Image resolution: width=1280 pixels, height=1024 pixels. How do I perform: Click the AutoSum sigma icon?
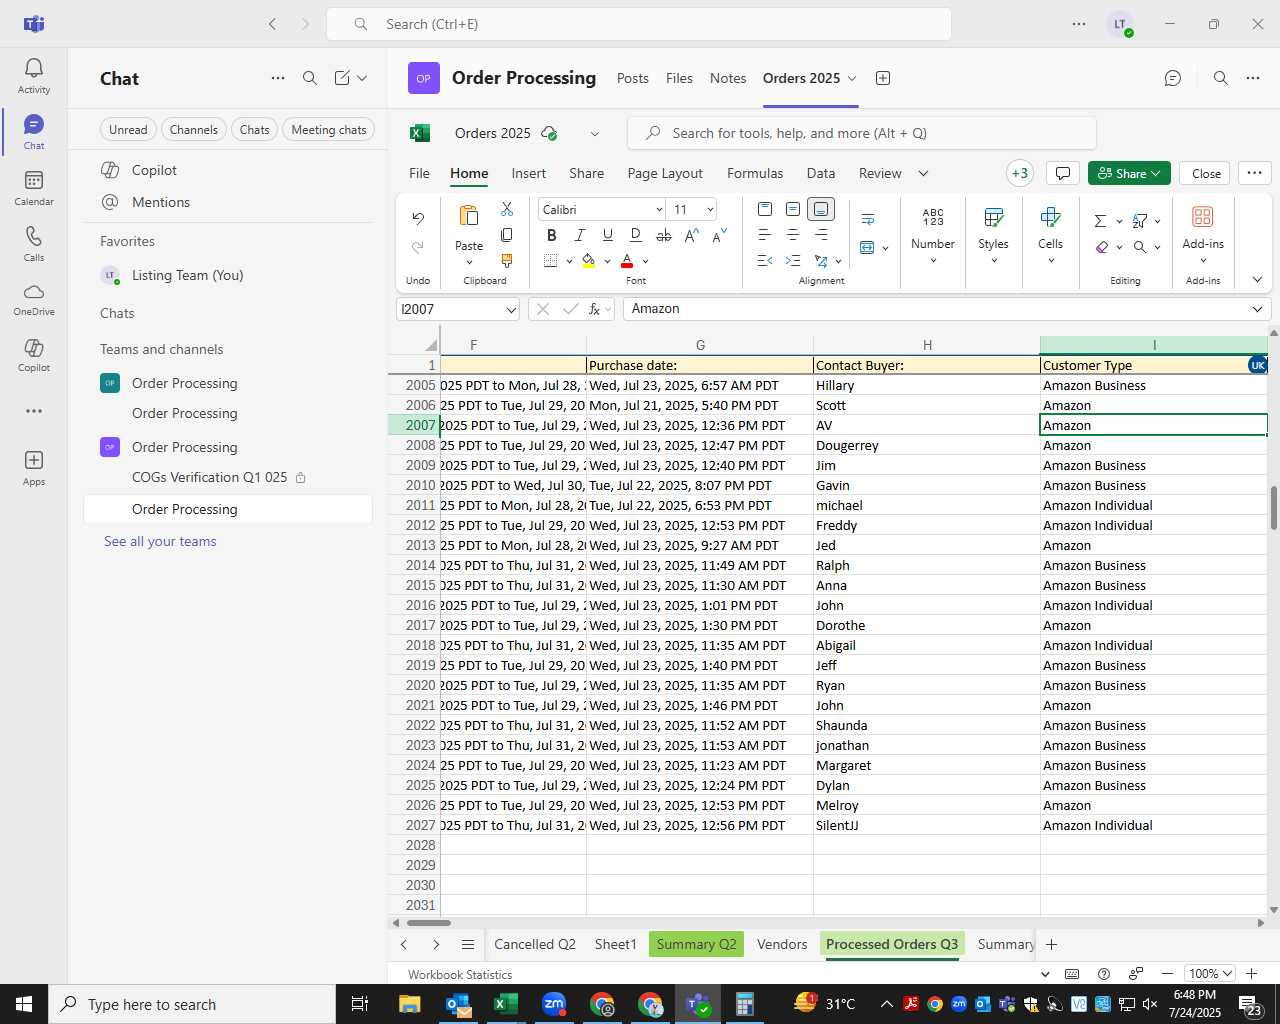1100,221
